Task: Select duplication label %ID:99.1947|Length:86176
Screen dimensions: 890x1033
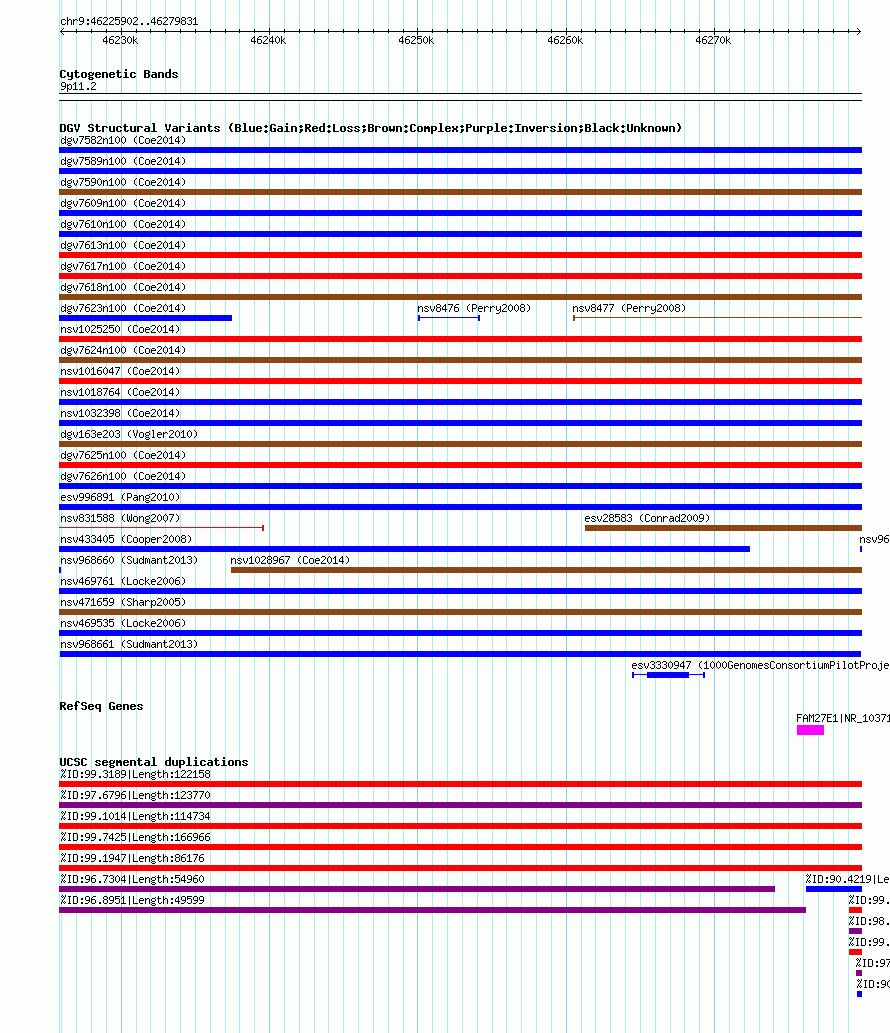Action: pyautogui.click(x=132, y=858)
